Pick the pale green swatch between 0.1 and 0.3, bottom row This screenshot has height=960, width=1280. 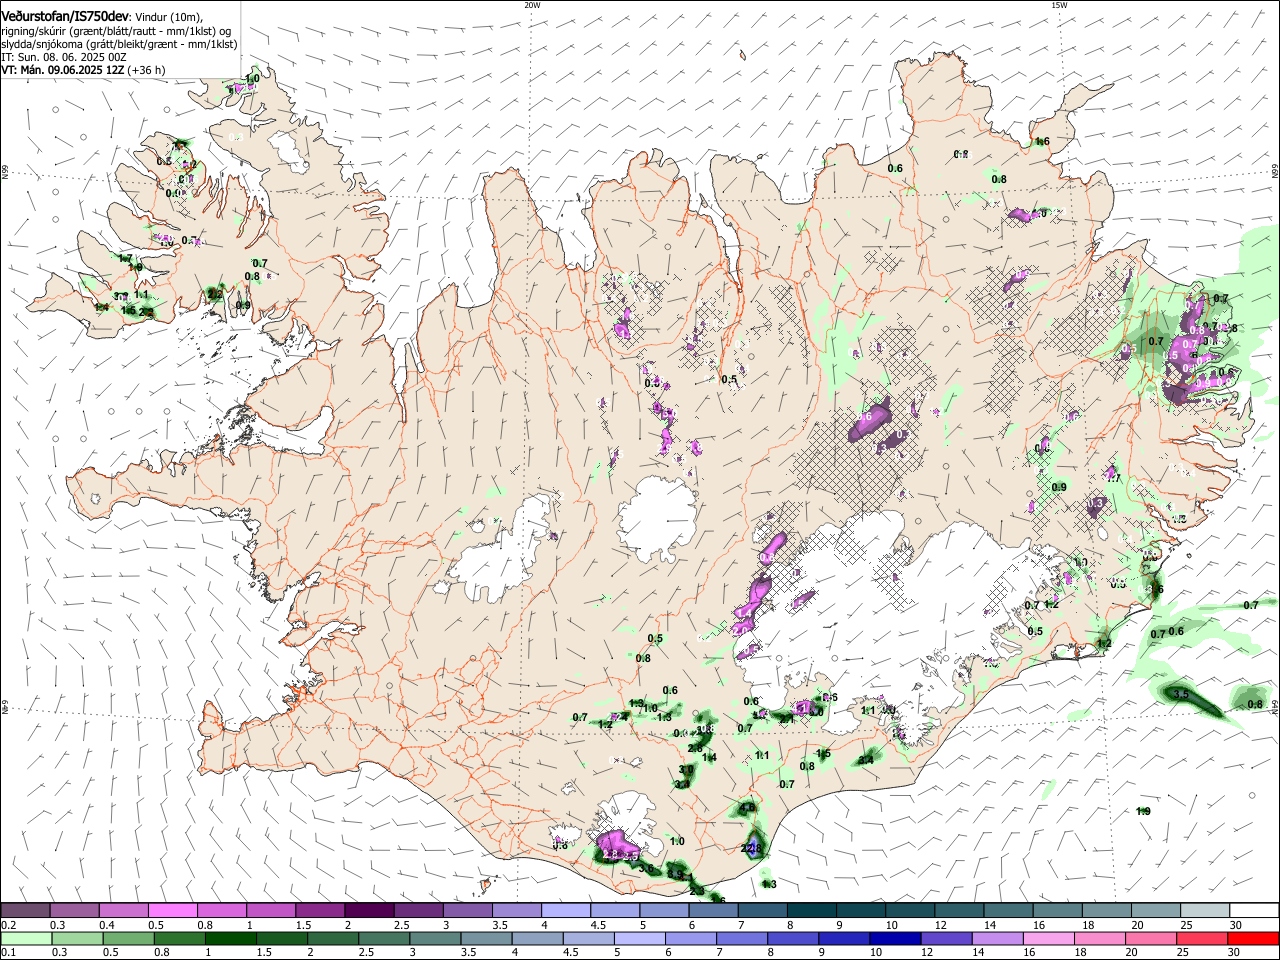26,938
